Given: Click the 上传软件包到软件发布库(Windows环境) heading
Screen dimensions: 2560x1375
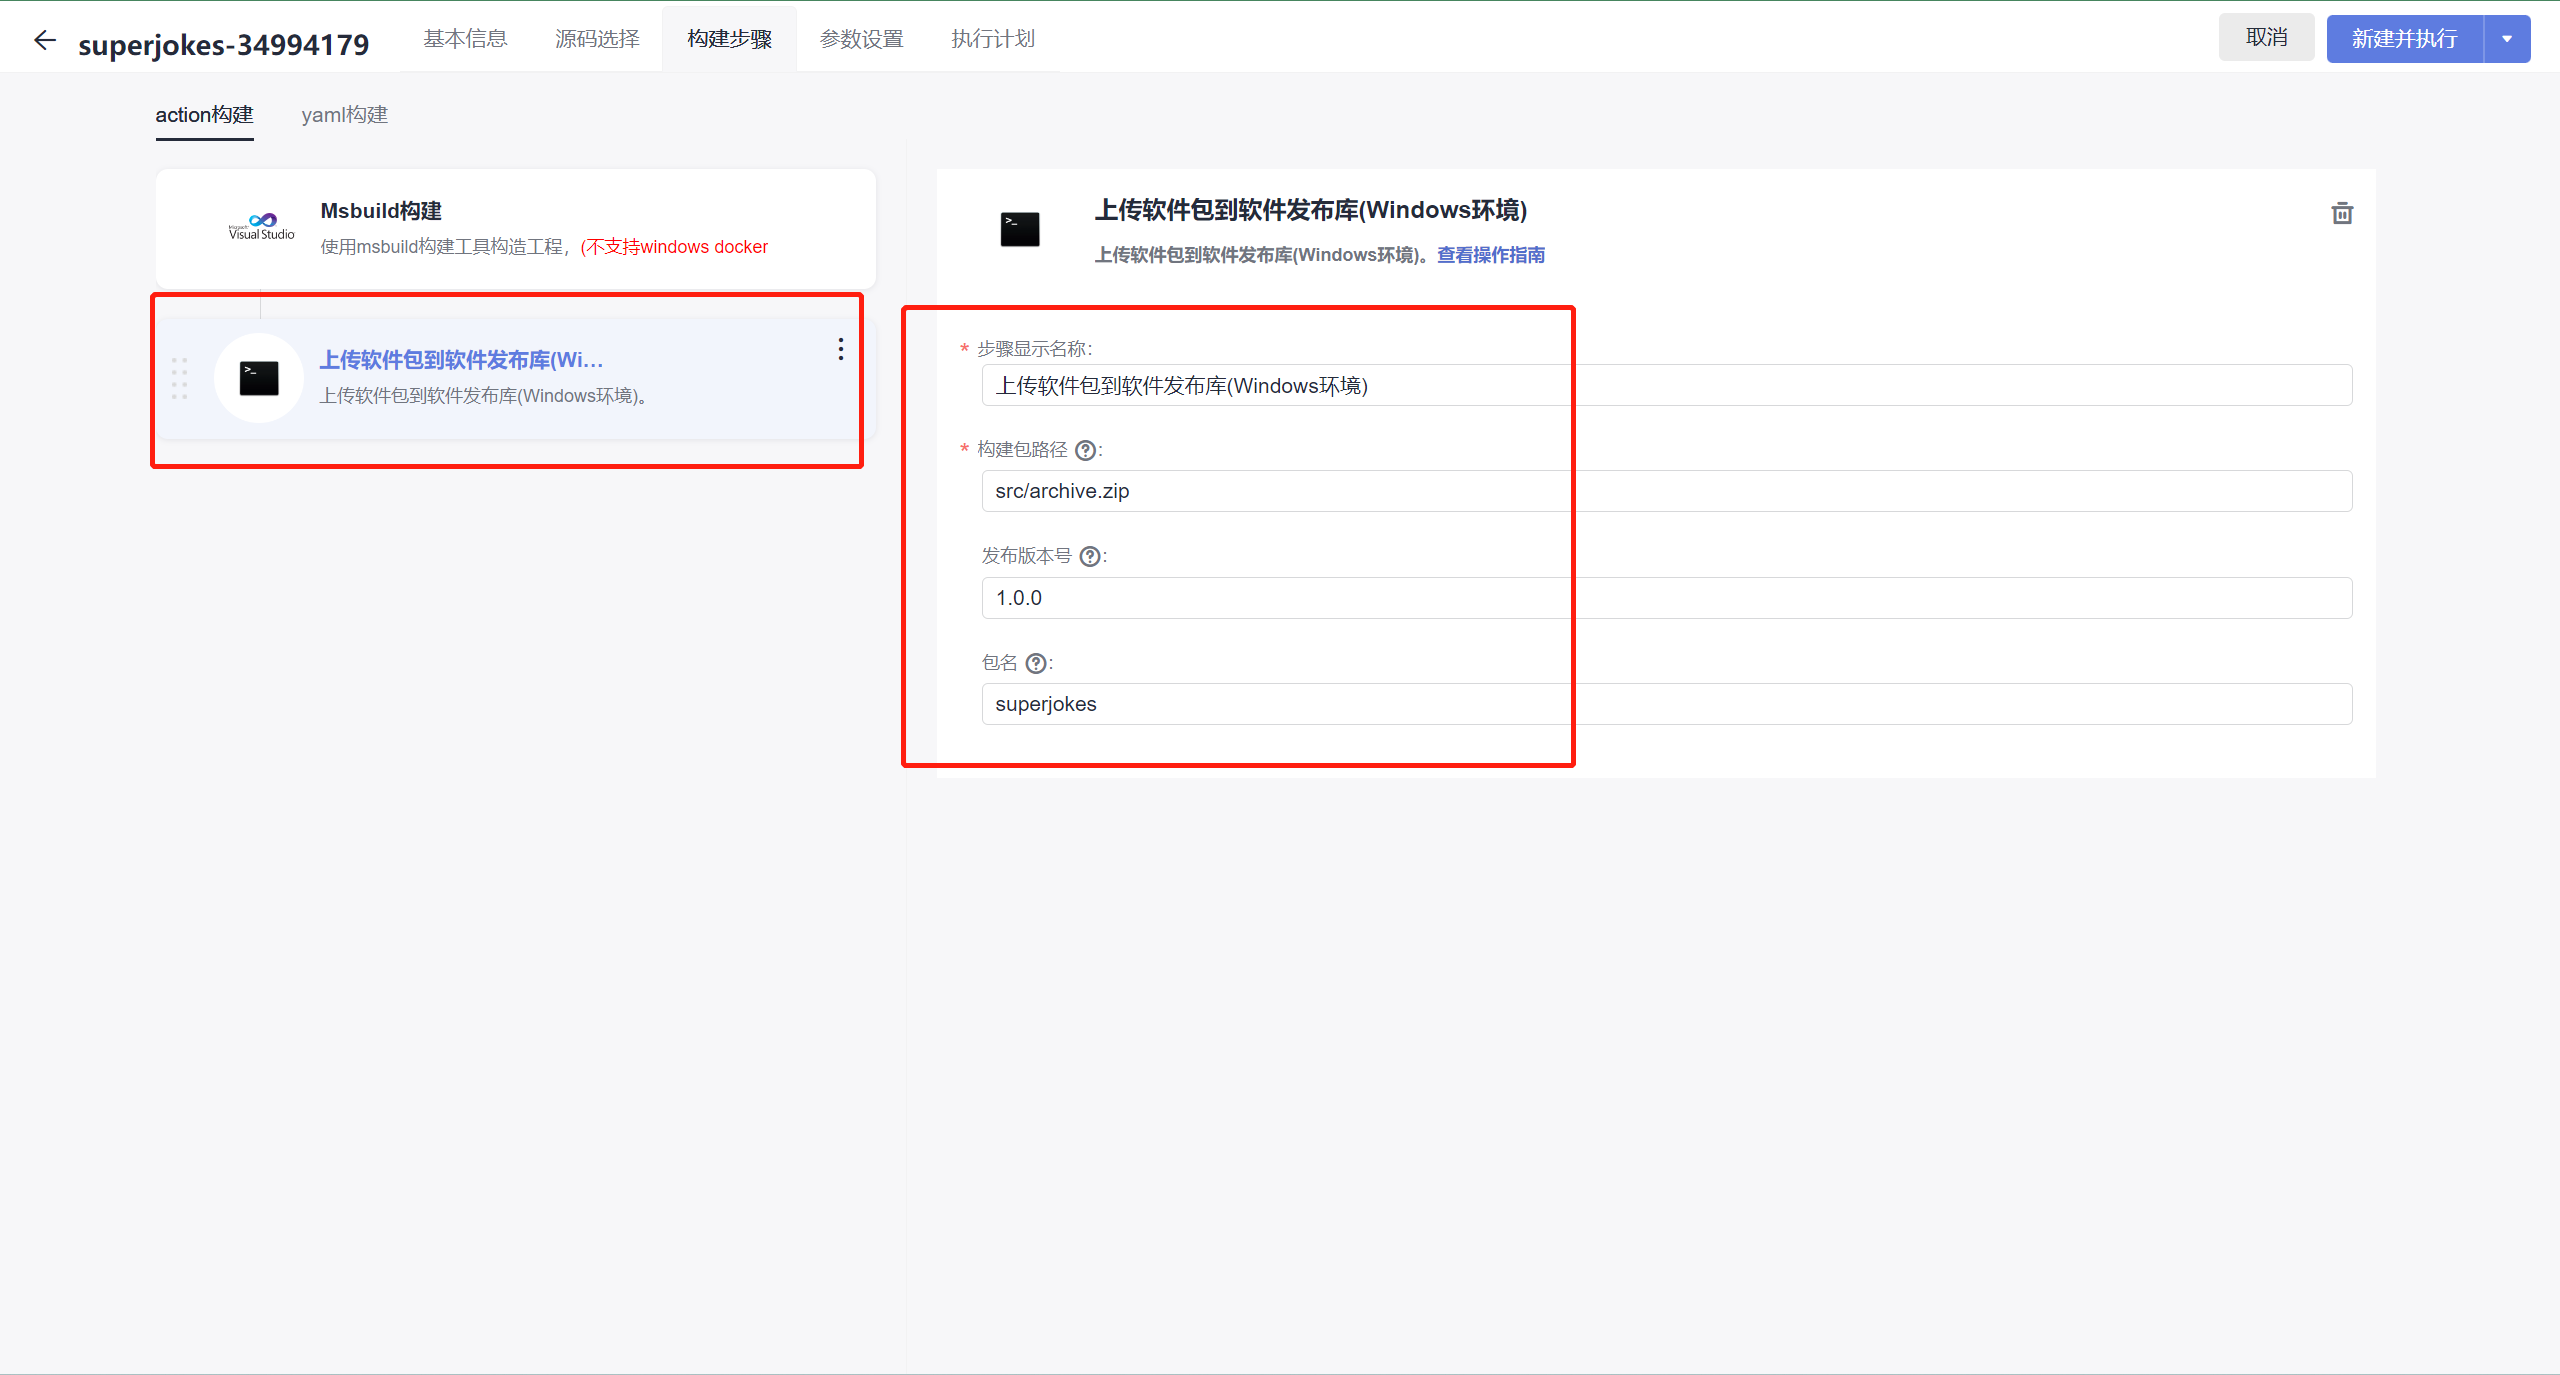Looking at the screenshot, I should pyautogui.click(x=1311, y=210).
